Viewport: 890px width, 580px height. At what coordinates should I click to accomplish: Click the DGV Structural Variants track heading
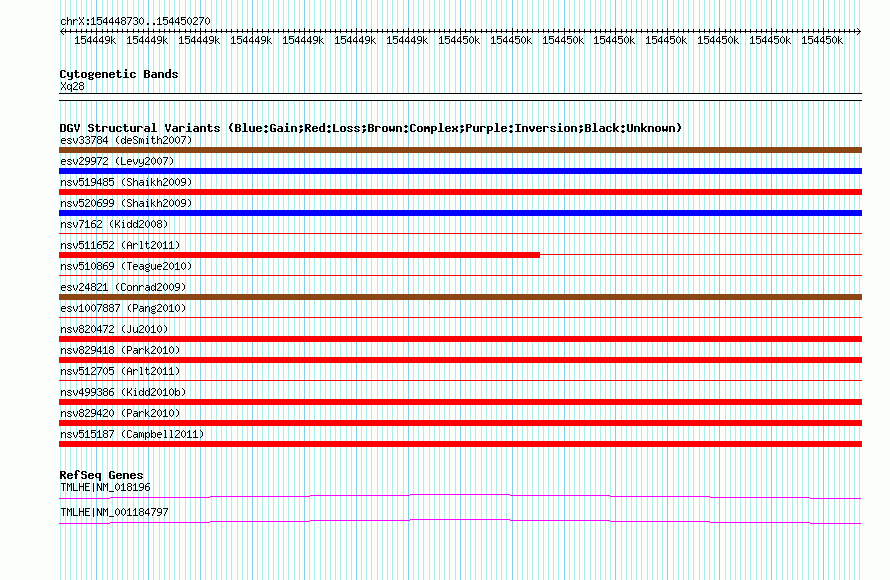371,128
